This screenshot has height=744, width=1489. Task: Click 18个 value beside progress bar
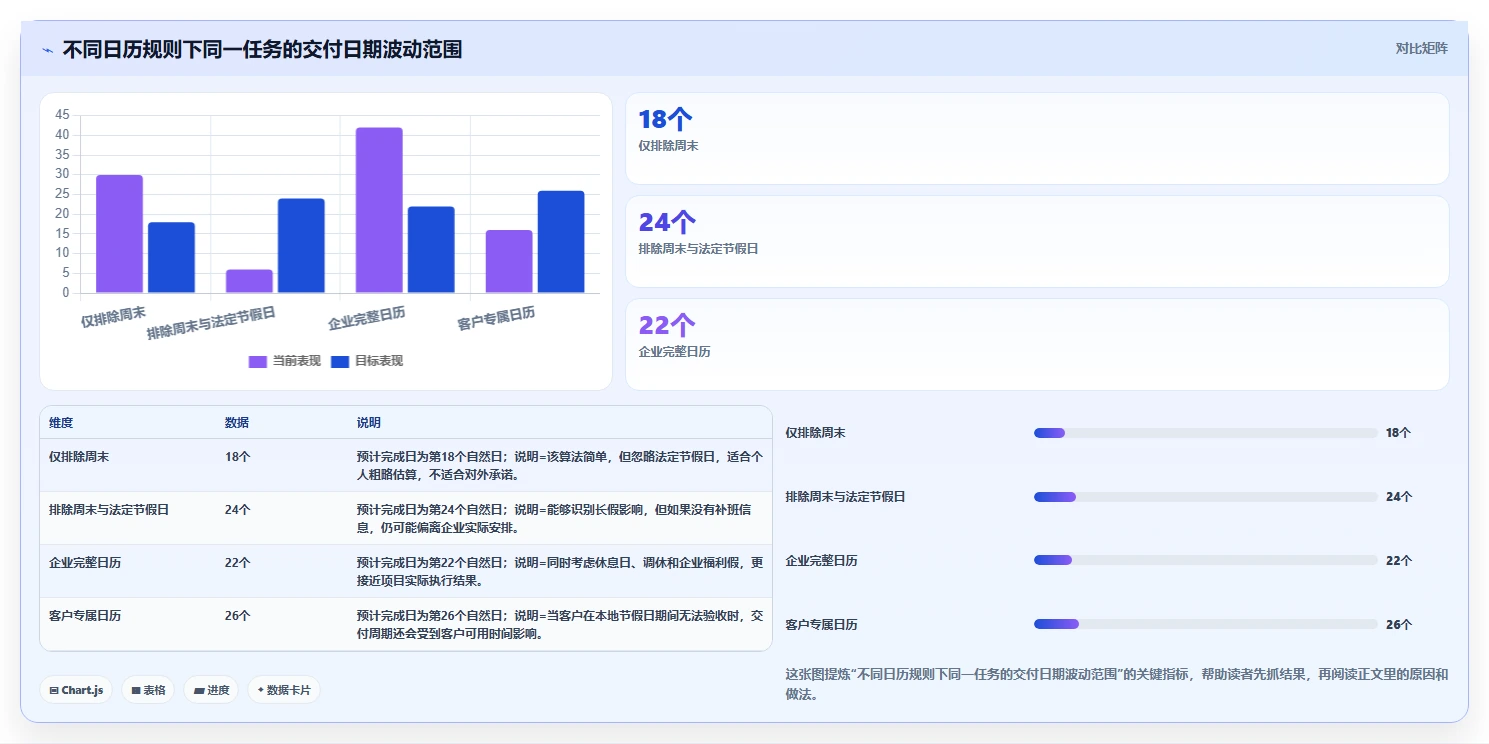[1399, 433]
